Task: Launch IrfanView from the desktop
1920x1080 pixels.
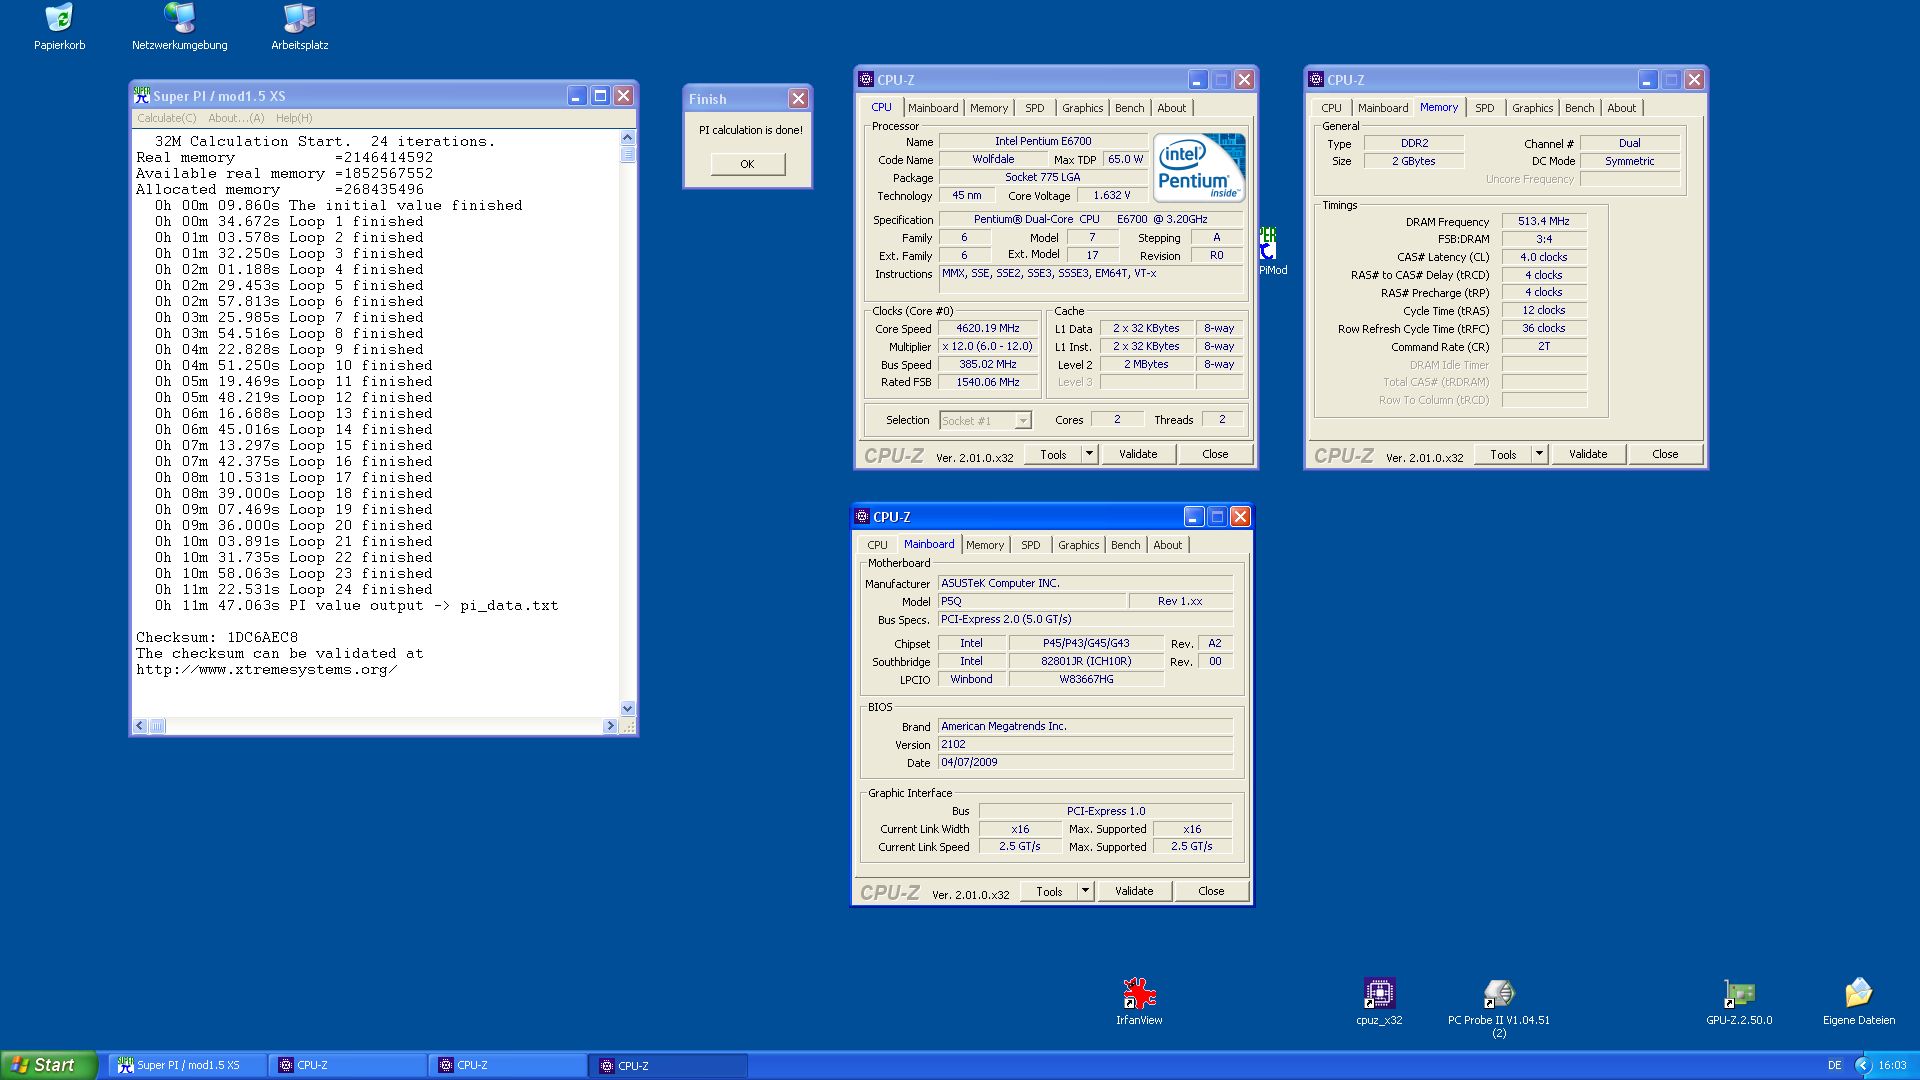Action: [x=1139, y=1002]
